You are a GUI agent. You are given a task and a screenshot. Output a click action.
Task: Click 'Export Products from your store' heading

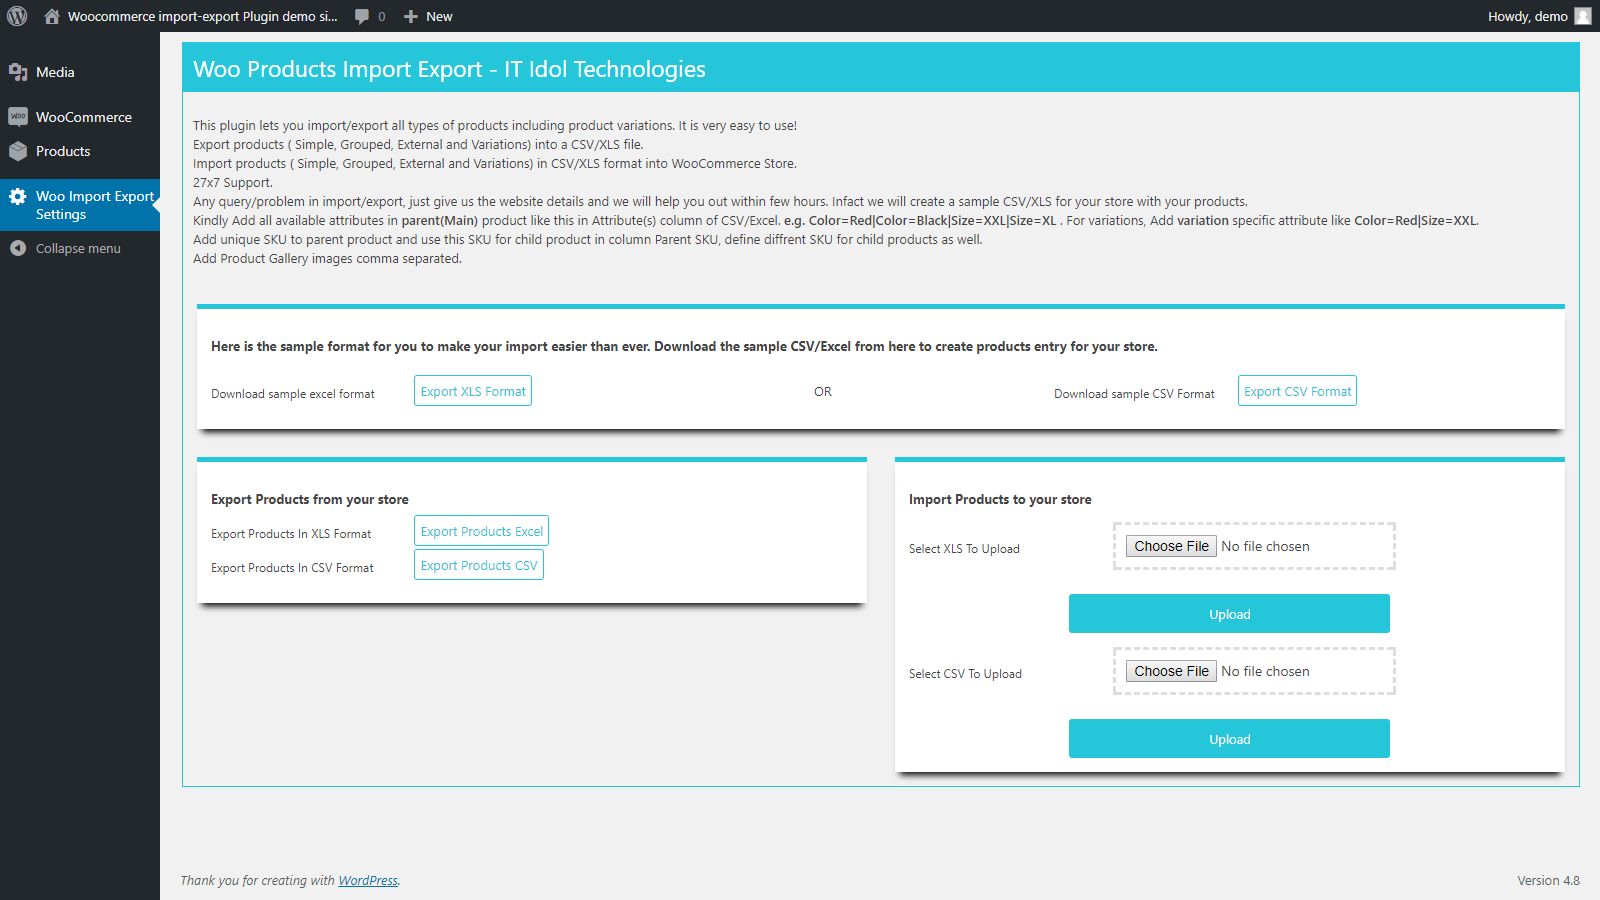[310, 499]
